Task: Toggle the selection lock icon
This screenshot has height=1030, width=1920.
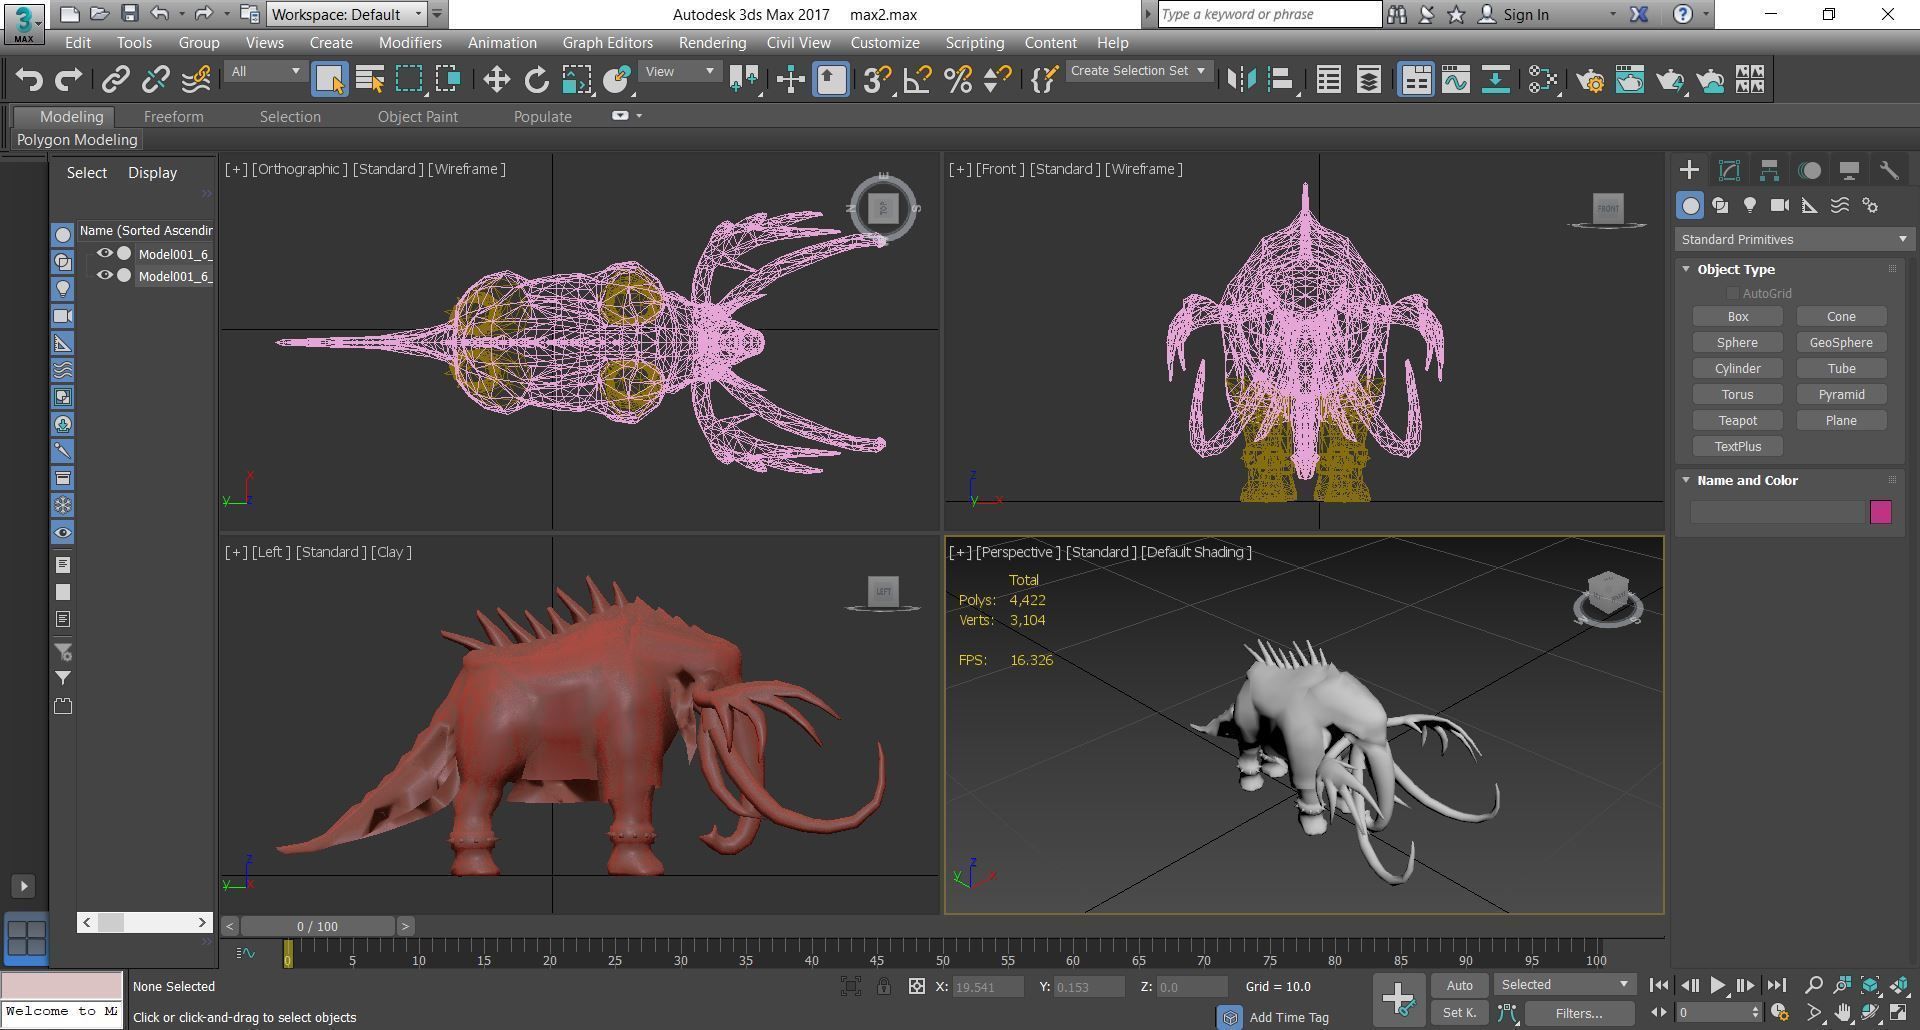Action: [884, 986]
